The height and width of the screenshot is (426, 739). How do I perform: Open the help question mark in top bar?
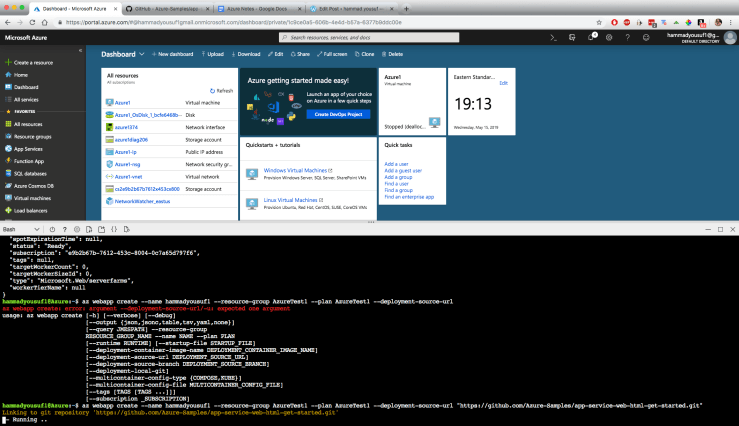pos(627,37)
